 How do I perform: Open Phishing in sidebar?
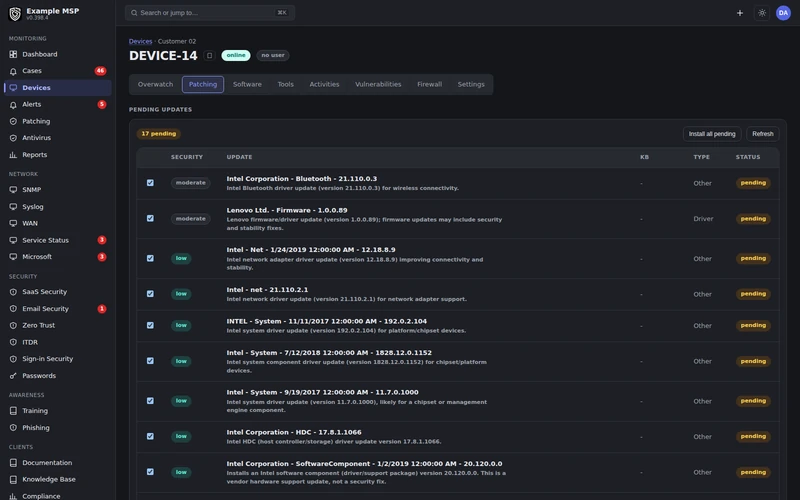(x=57, y=428)
